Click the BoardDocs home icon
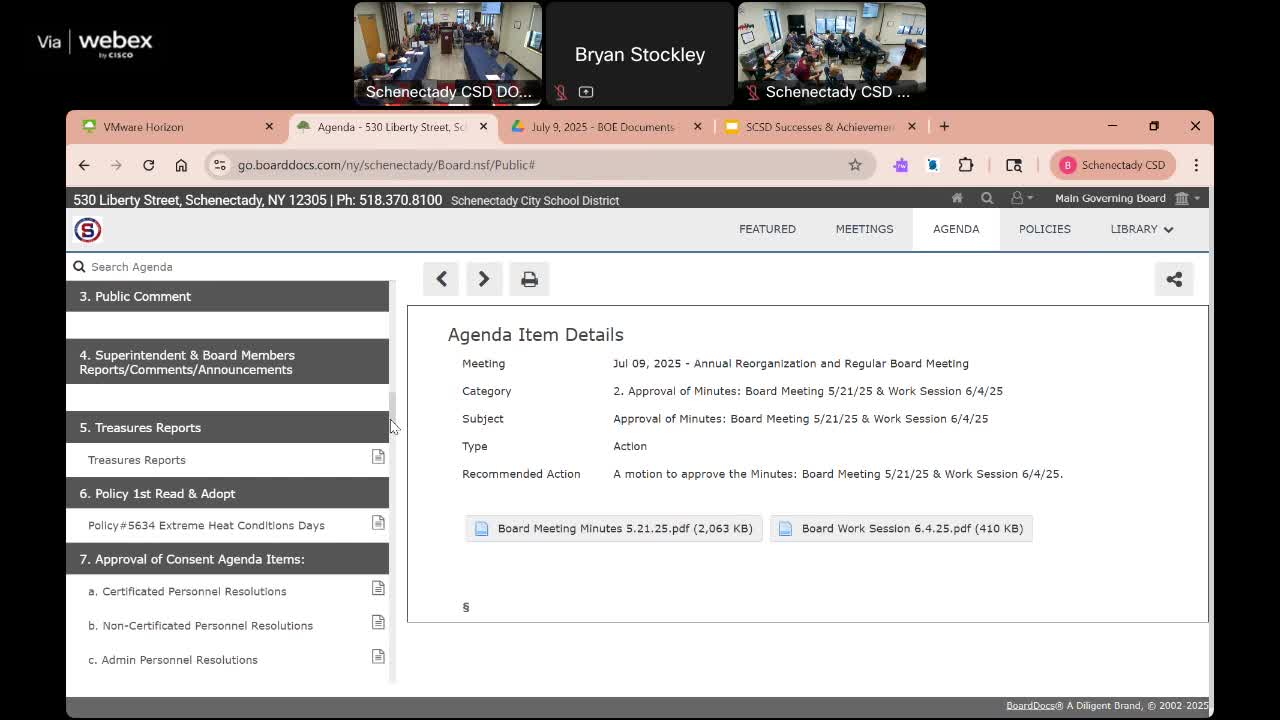The width and height of the screenshot is (1280, 720). 957,198
